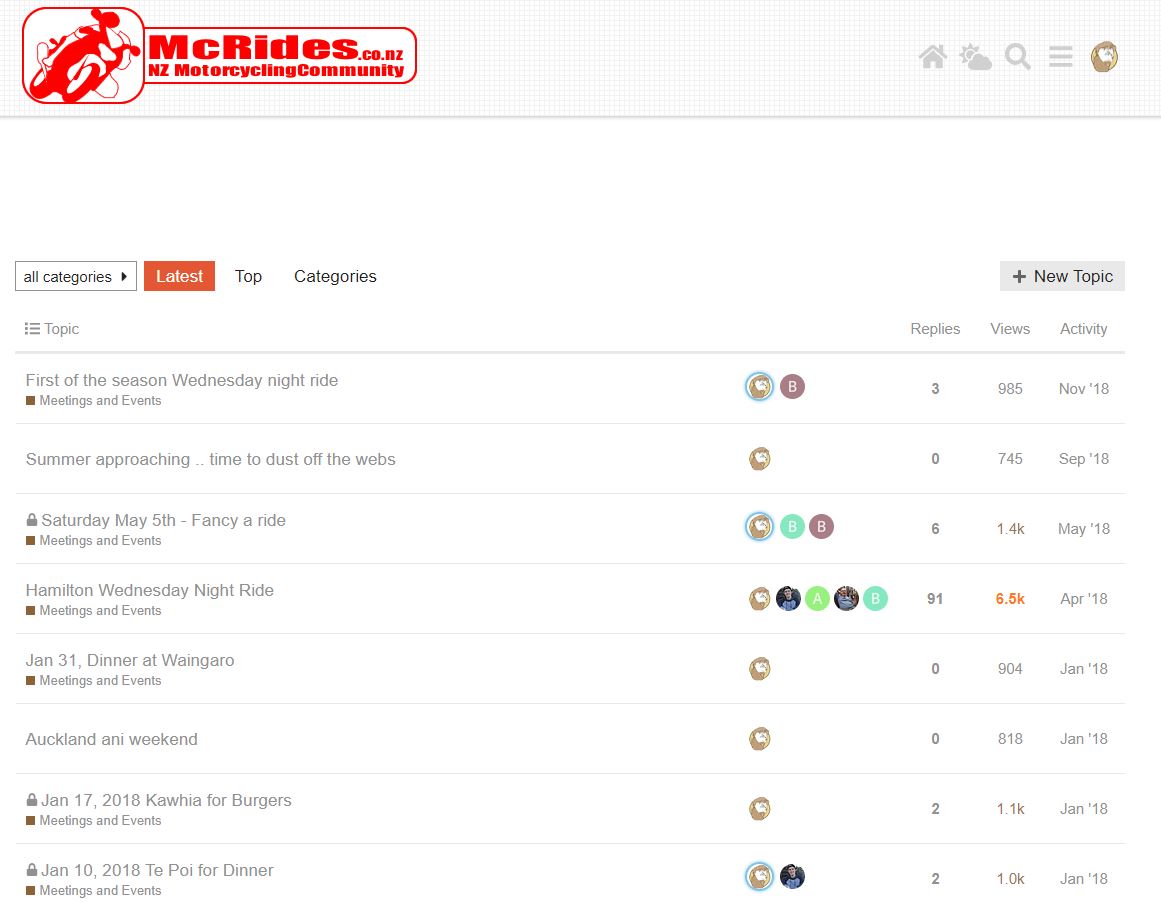The image size is (1161, 902).
Task: Create a post with the New Topic button
Action: [1062, 276]
